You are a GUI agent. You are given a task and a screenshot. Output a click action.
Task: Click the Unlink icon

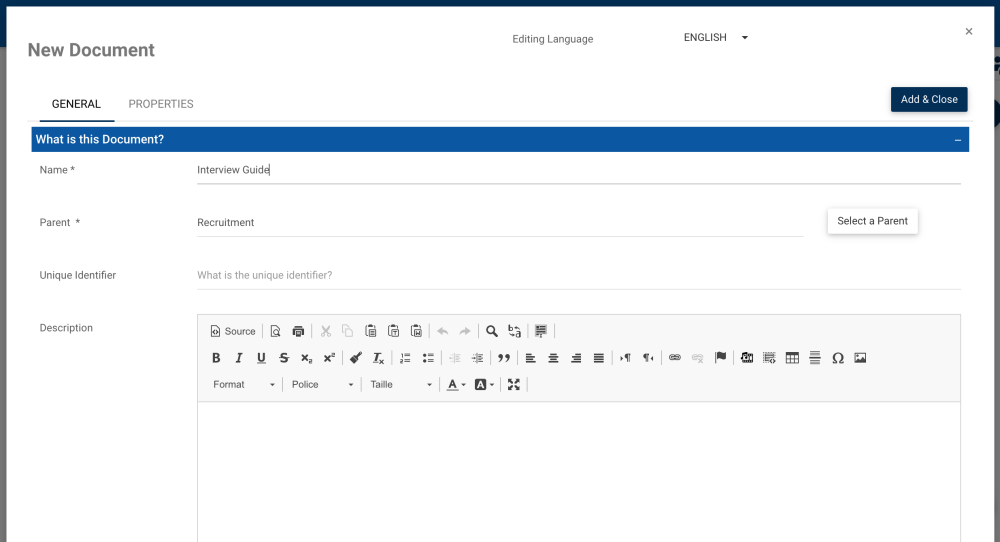697,358
